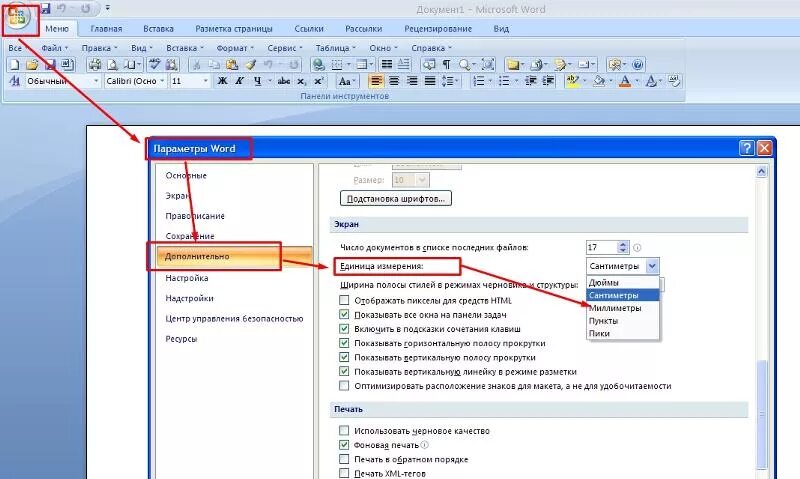Choose Миллиметры in the units list
The image size is (800, 479).
(623, 308)
